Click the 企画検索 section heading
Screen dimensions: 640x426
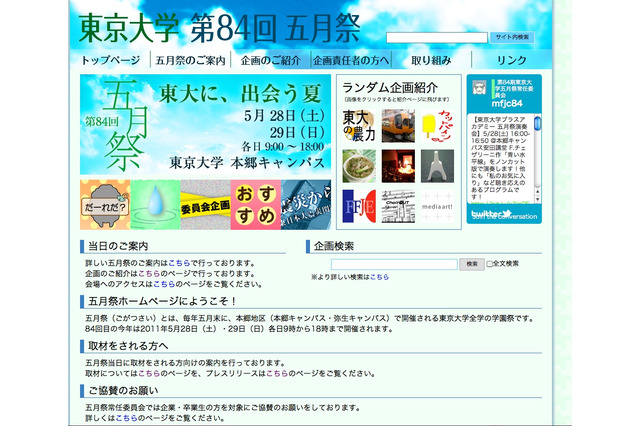[x=334, y=246]
